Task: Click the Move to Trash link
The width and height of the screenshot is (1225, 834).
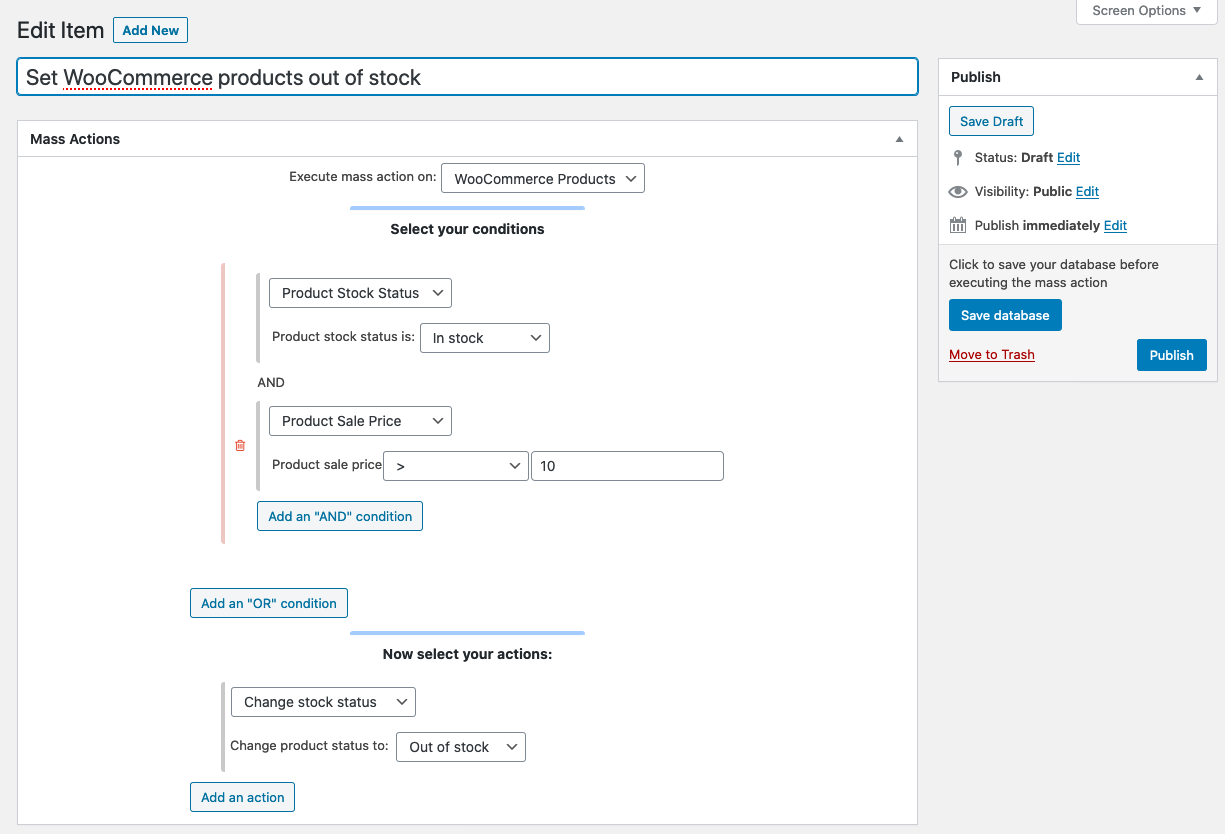Action: click(991, 355)
